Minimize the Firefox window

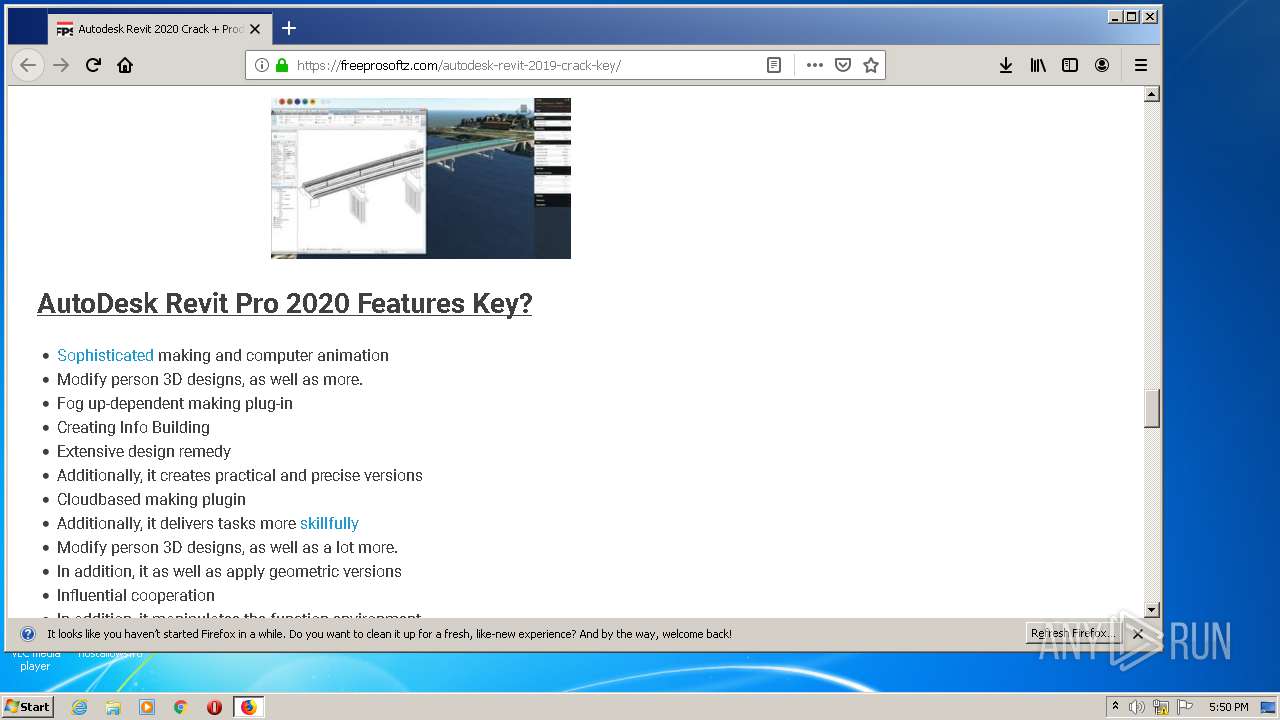click(x=1115, y=17)
